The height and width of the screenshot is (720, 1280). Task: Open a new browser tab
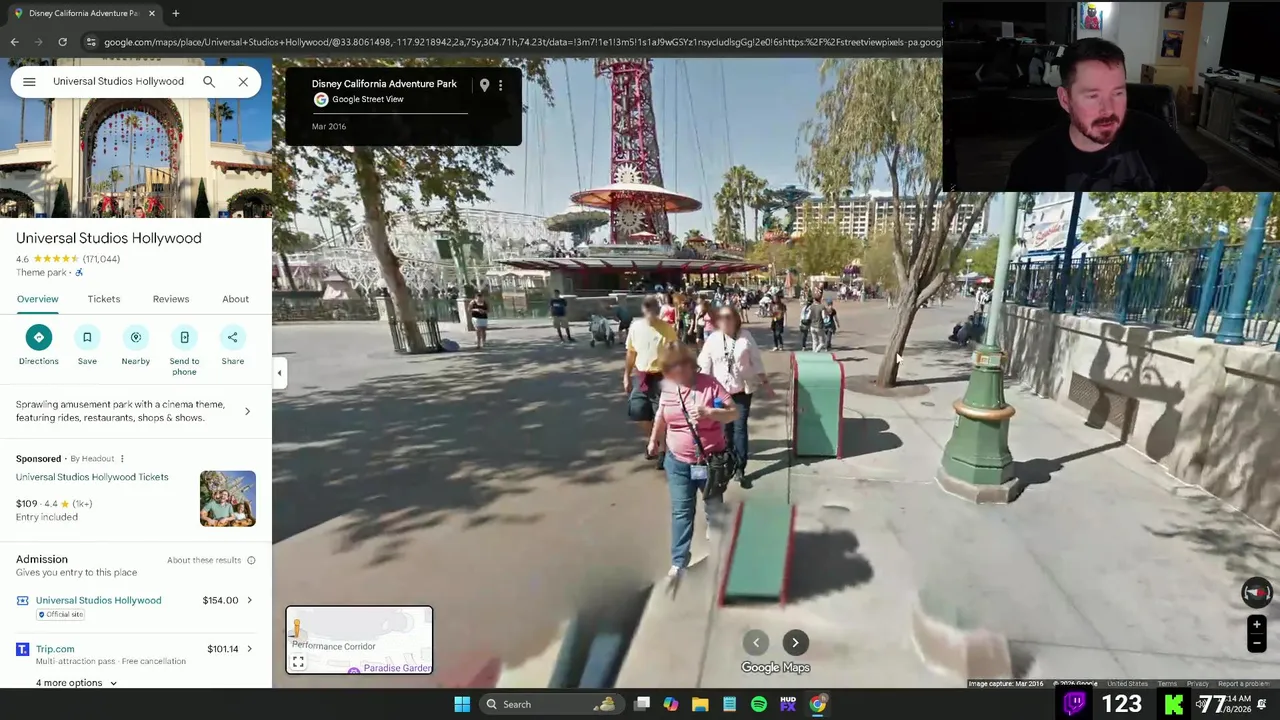175,13
